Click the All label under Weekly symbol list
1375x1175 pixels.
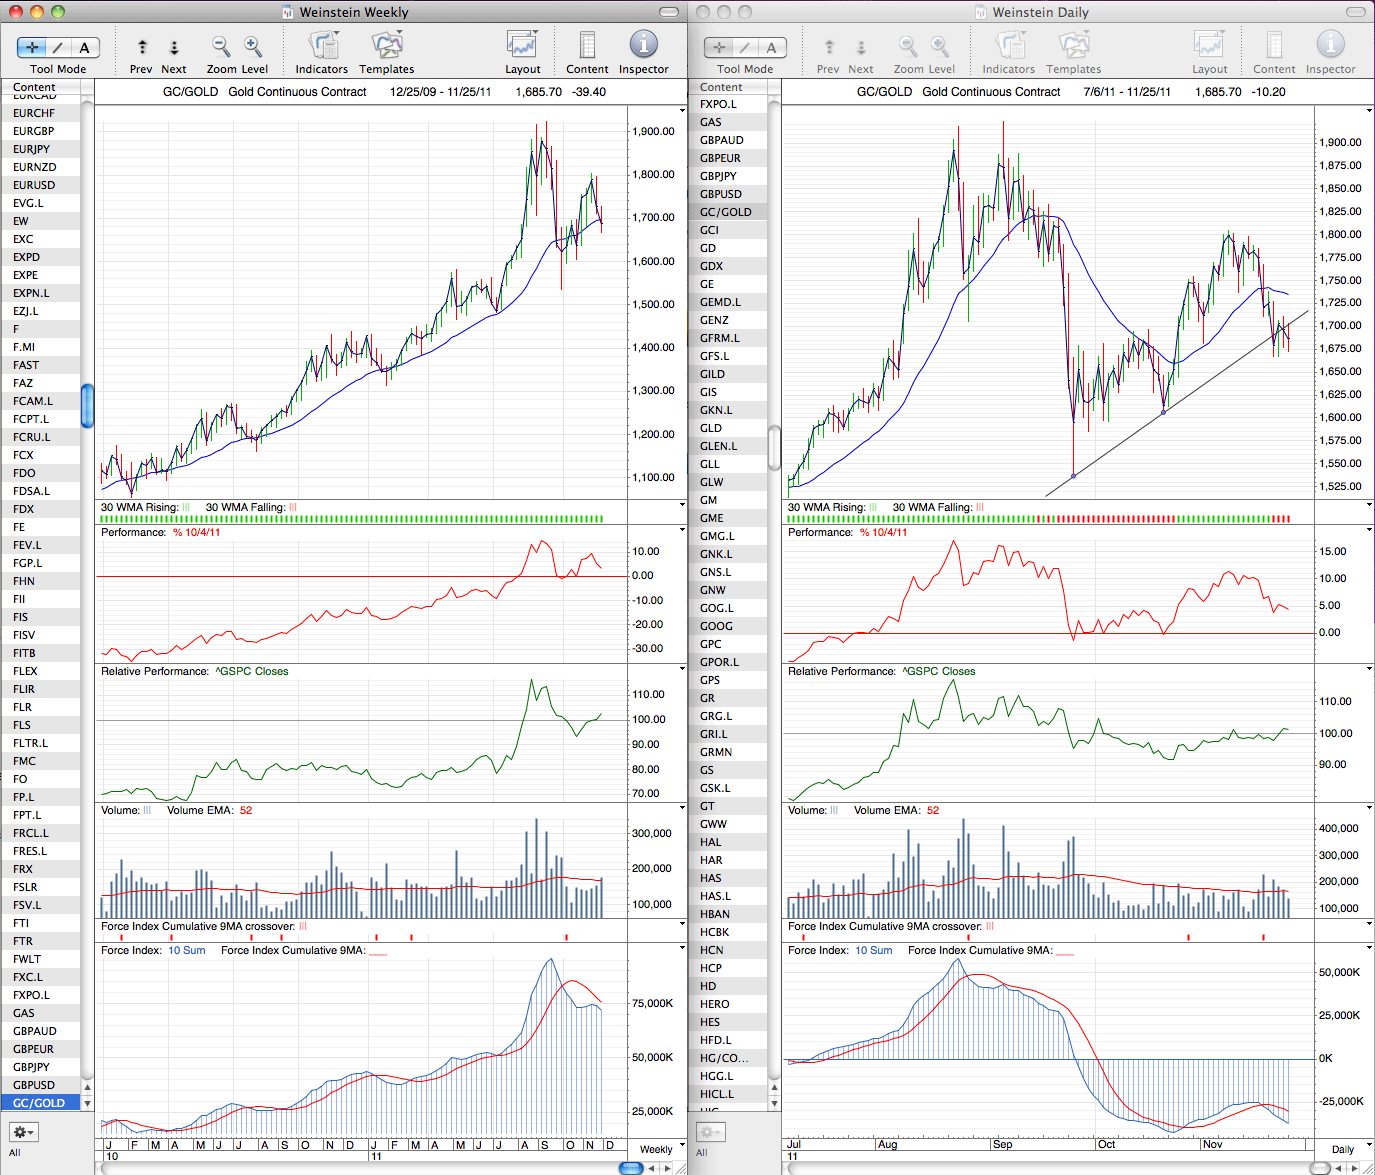pyautogui.click(x=15, y=1152)
